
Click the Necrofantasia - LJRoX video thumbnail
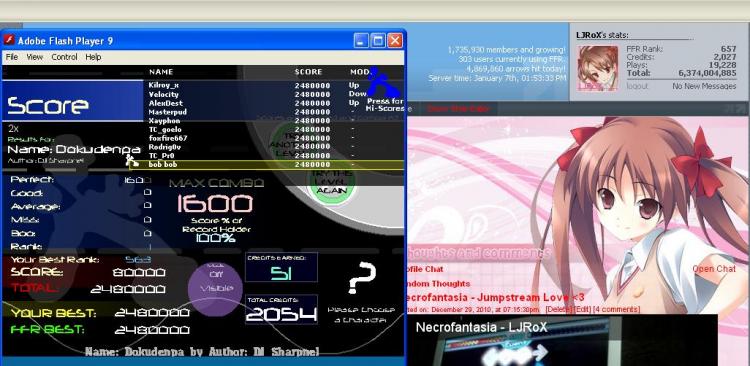[x=562, y=340]
